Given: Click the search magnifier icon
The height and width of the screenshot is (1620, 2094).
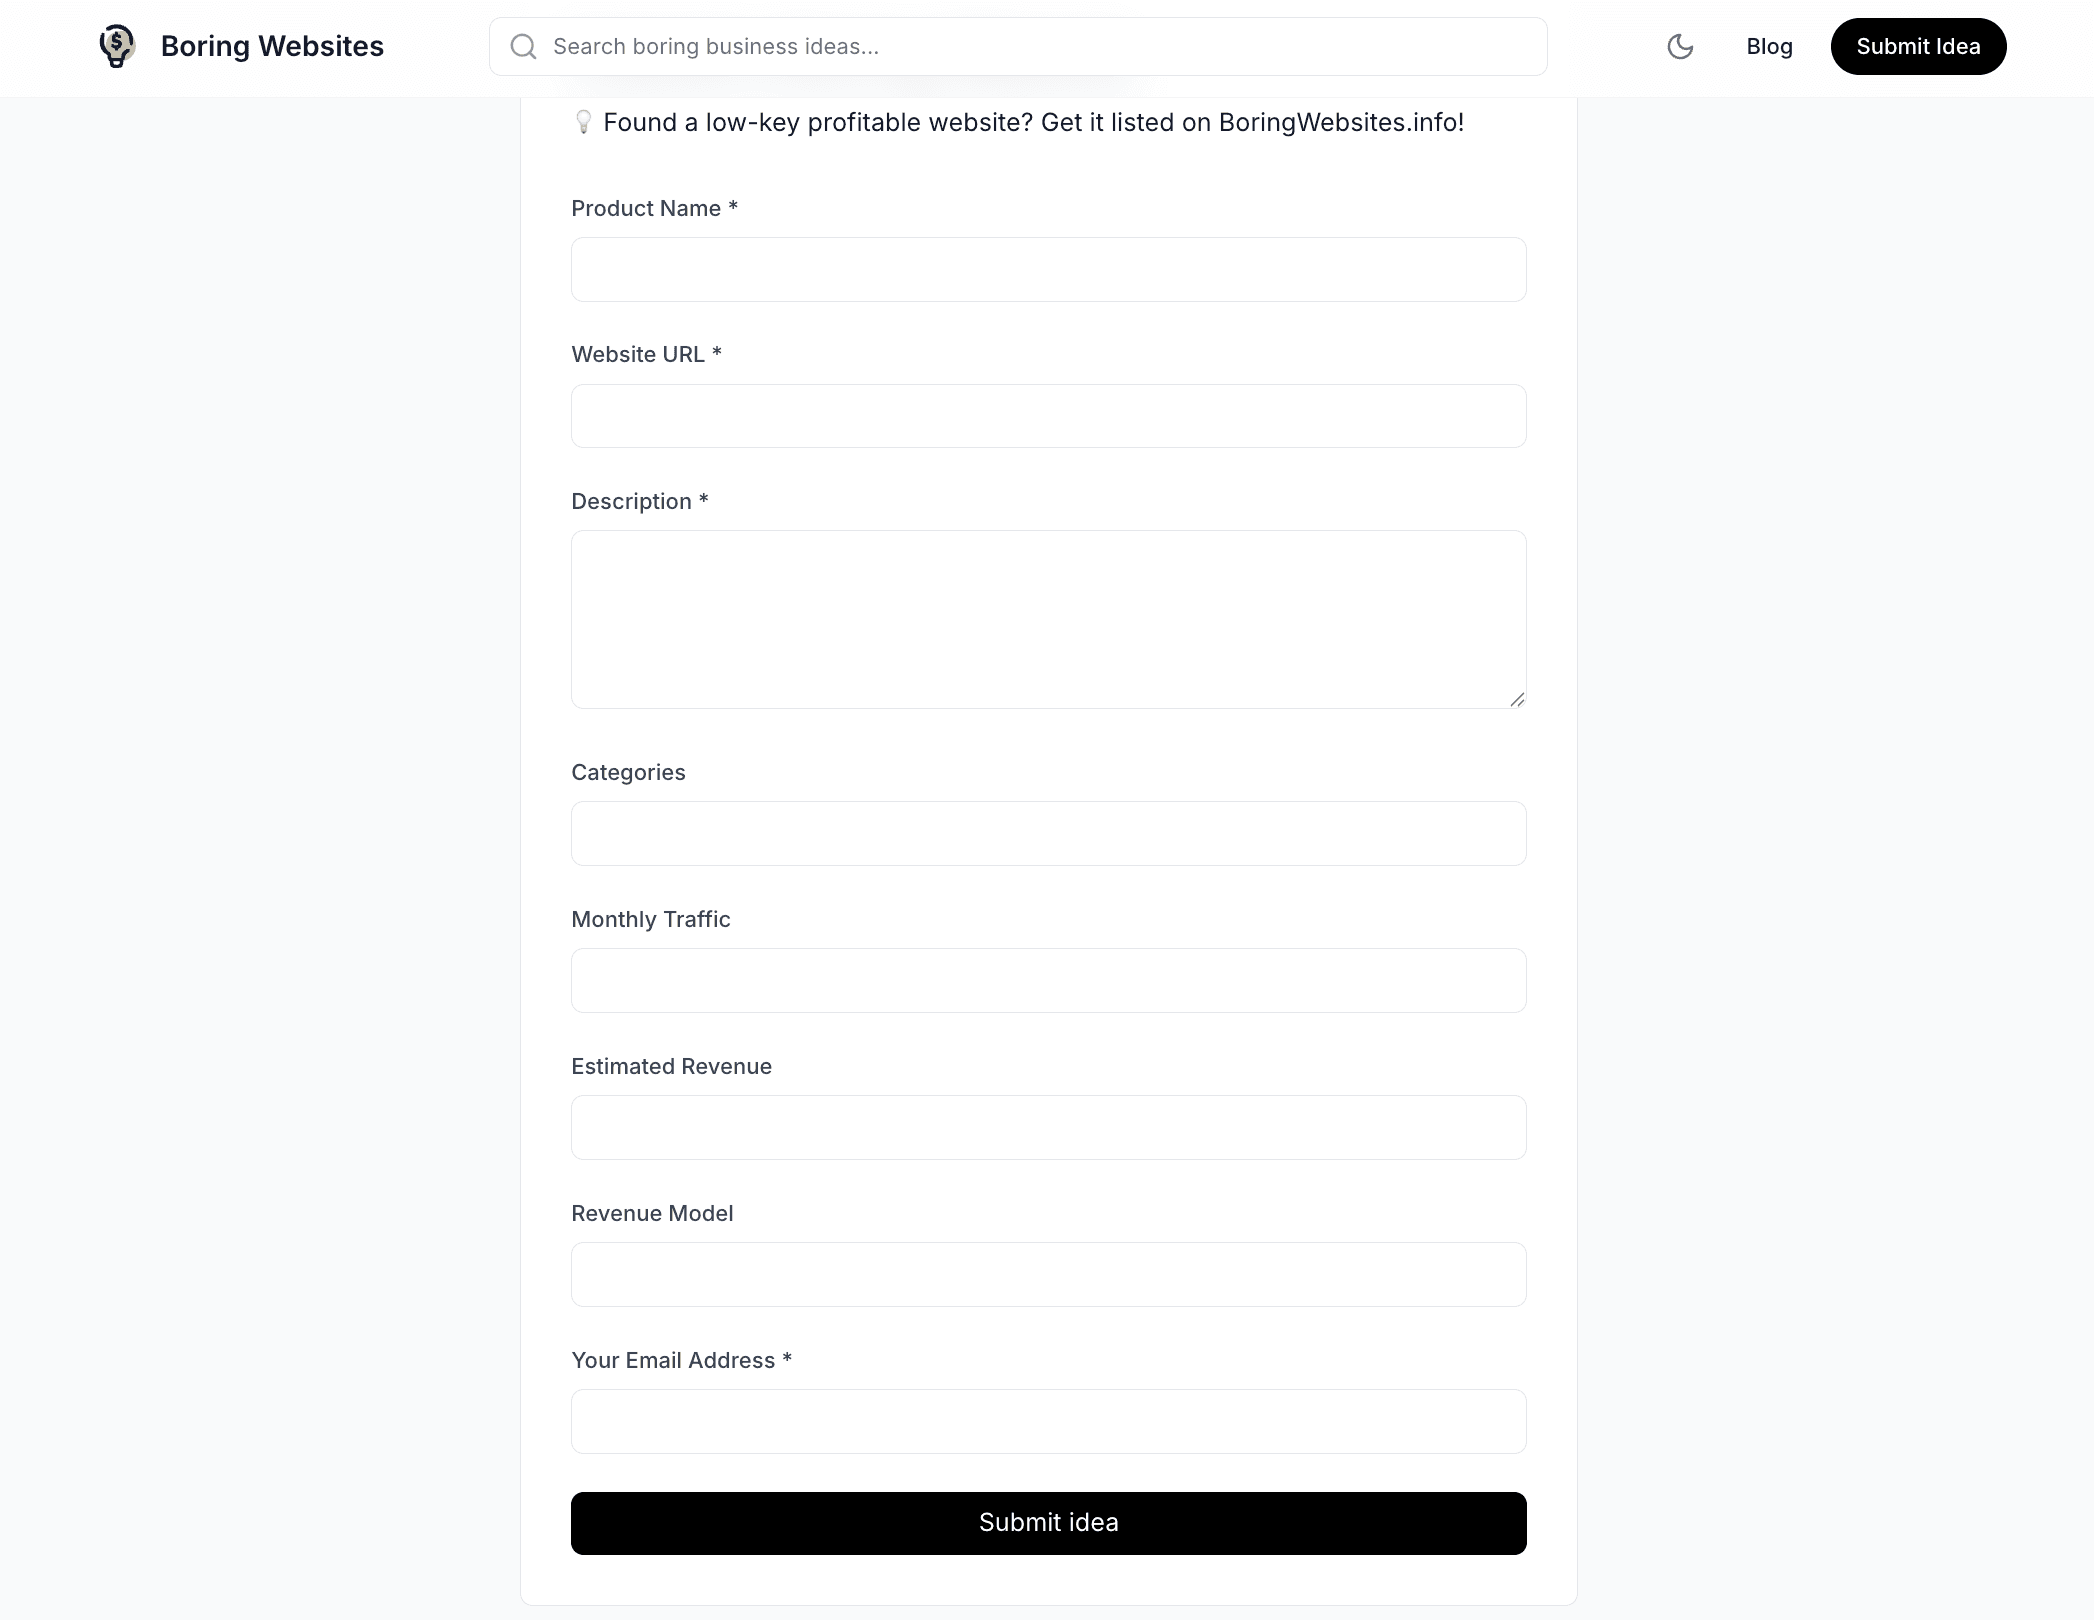Looking at the screenshot, I should pyautogui.click(x=523, y=46).
